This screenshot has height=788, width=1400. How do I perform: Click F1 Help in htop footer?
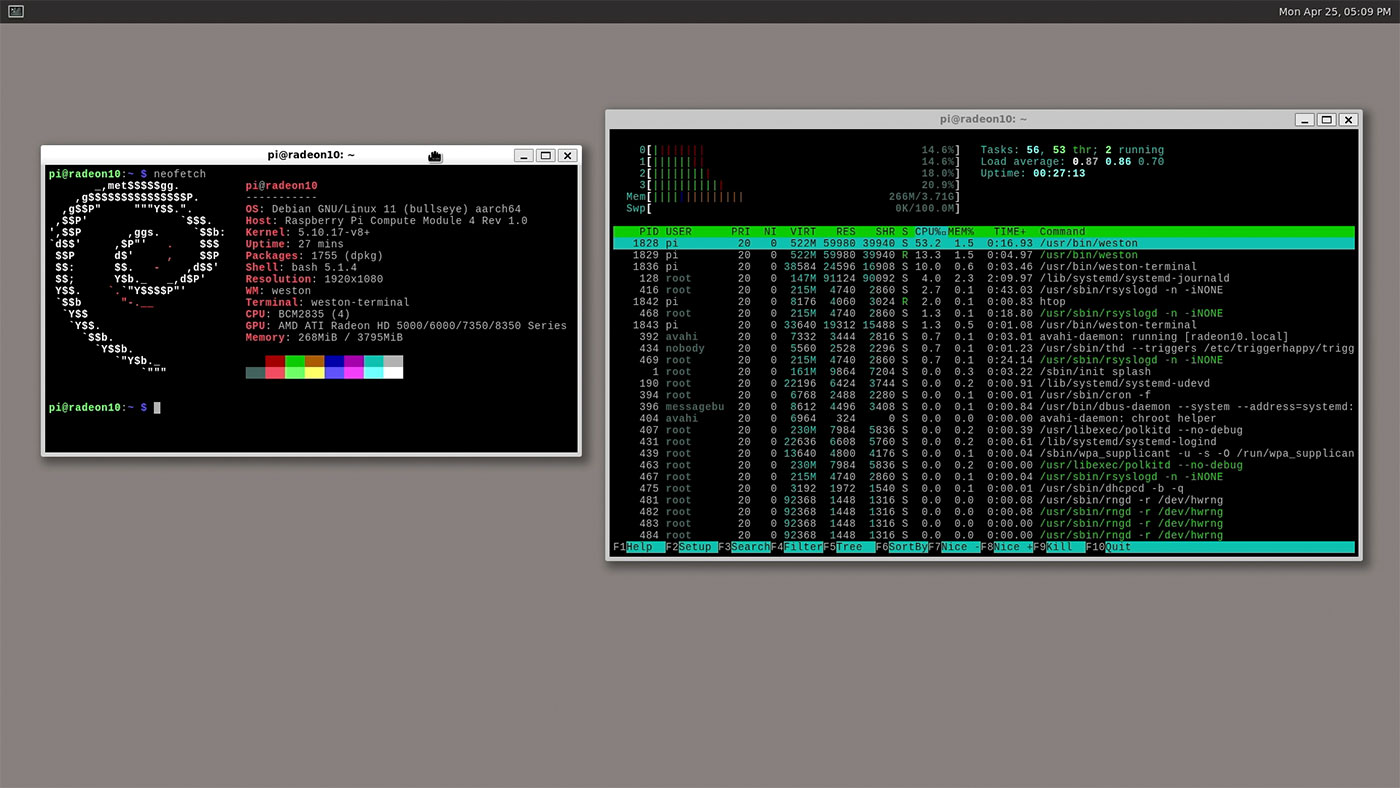point(638,547)
